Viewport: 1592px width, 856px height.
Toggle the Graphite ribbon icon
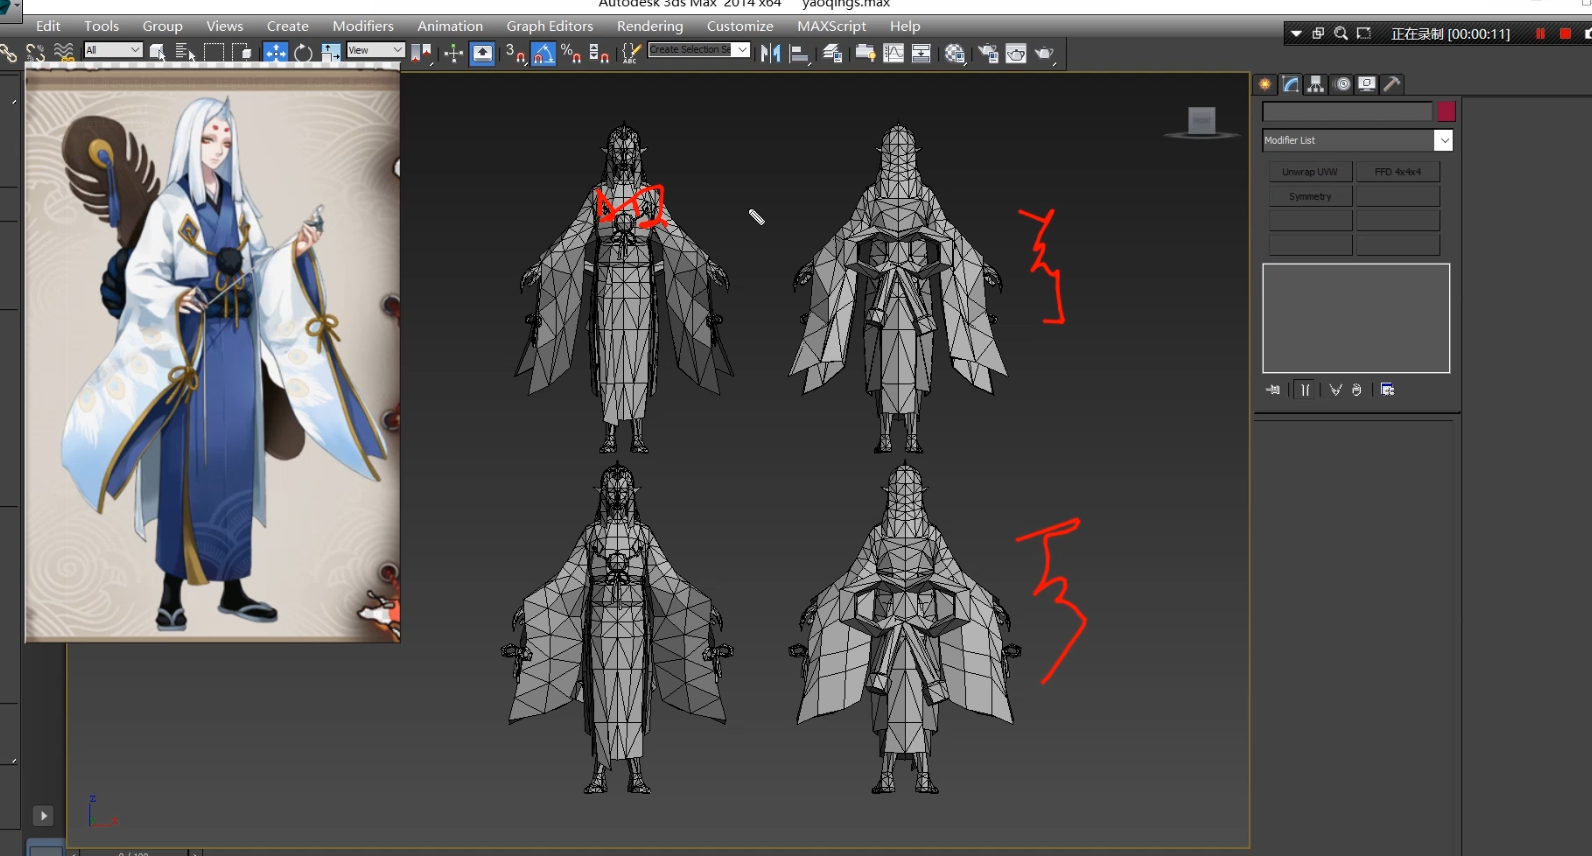(x=865, y=53)
